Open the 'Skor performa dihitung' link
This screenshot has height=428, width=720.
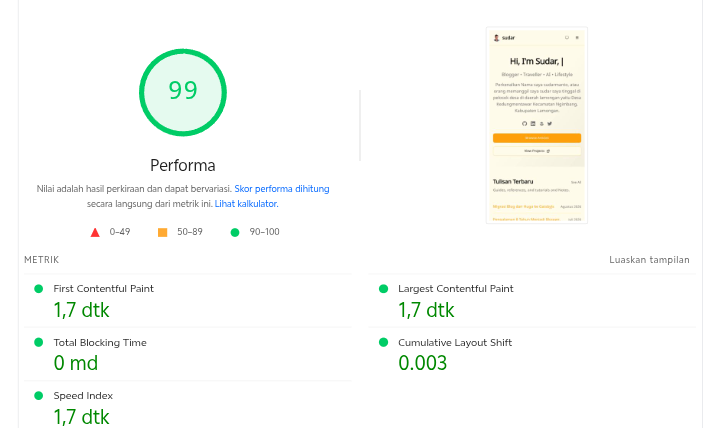(x=281, y=189)
